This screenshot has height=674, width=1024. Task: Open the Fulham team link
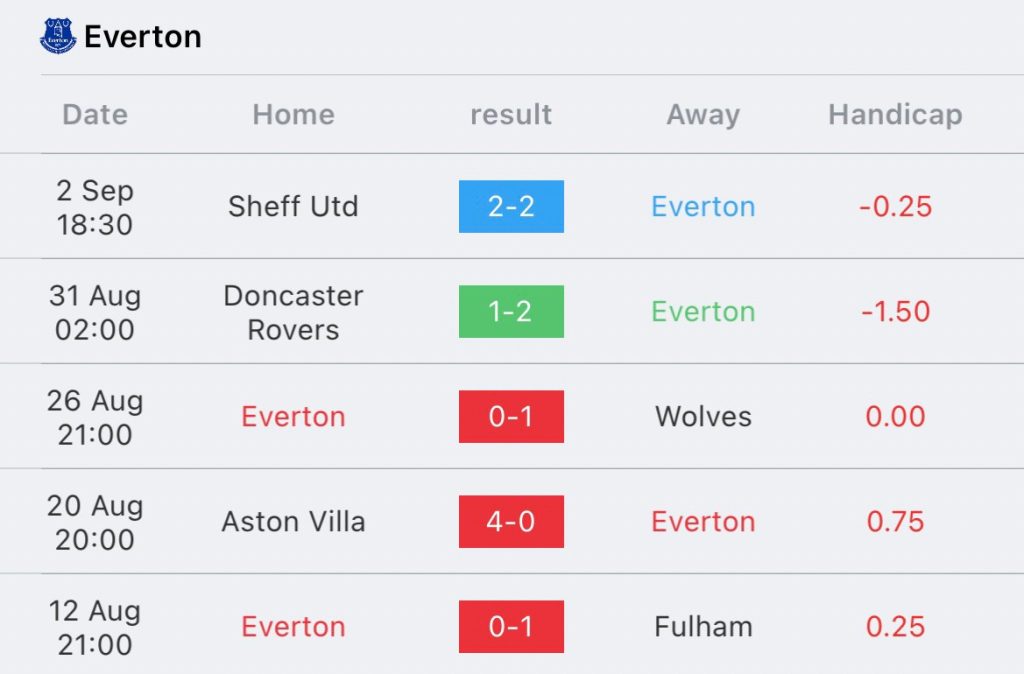click(703, 627)
